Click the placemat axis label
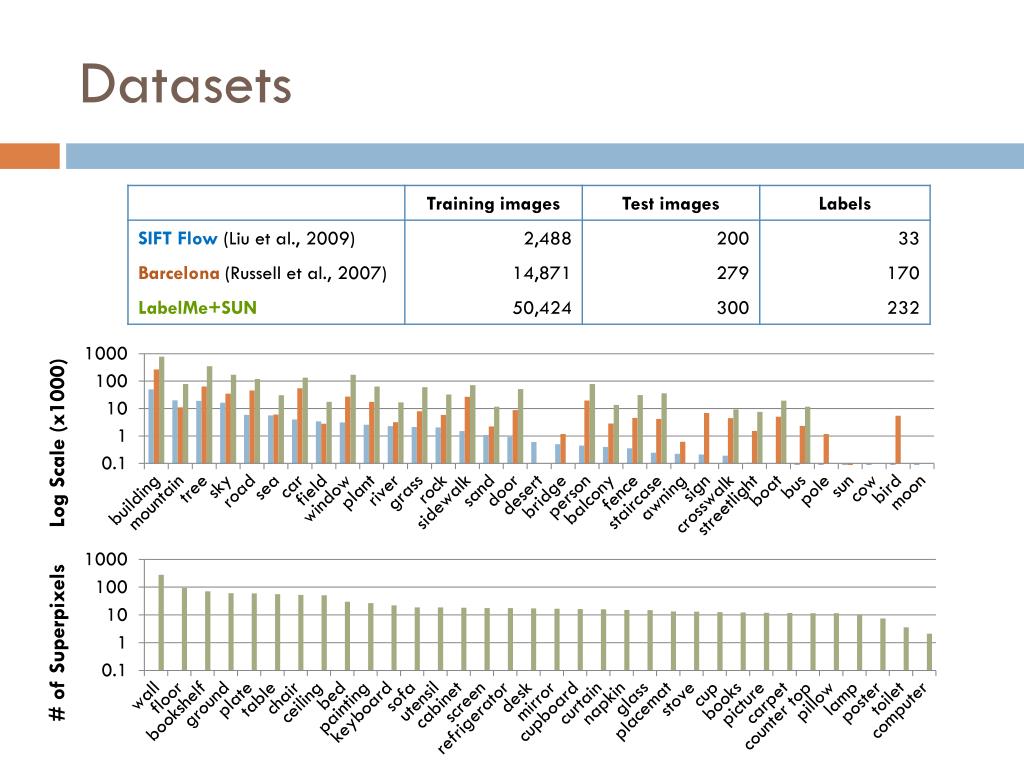 (643, 711)
